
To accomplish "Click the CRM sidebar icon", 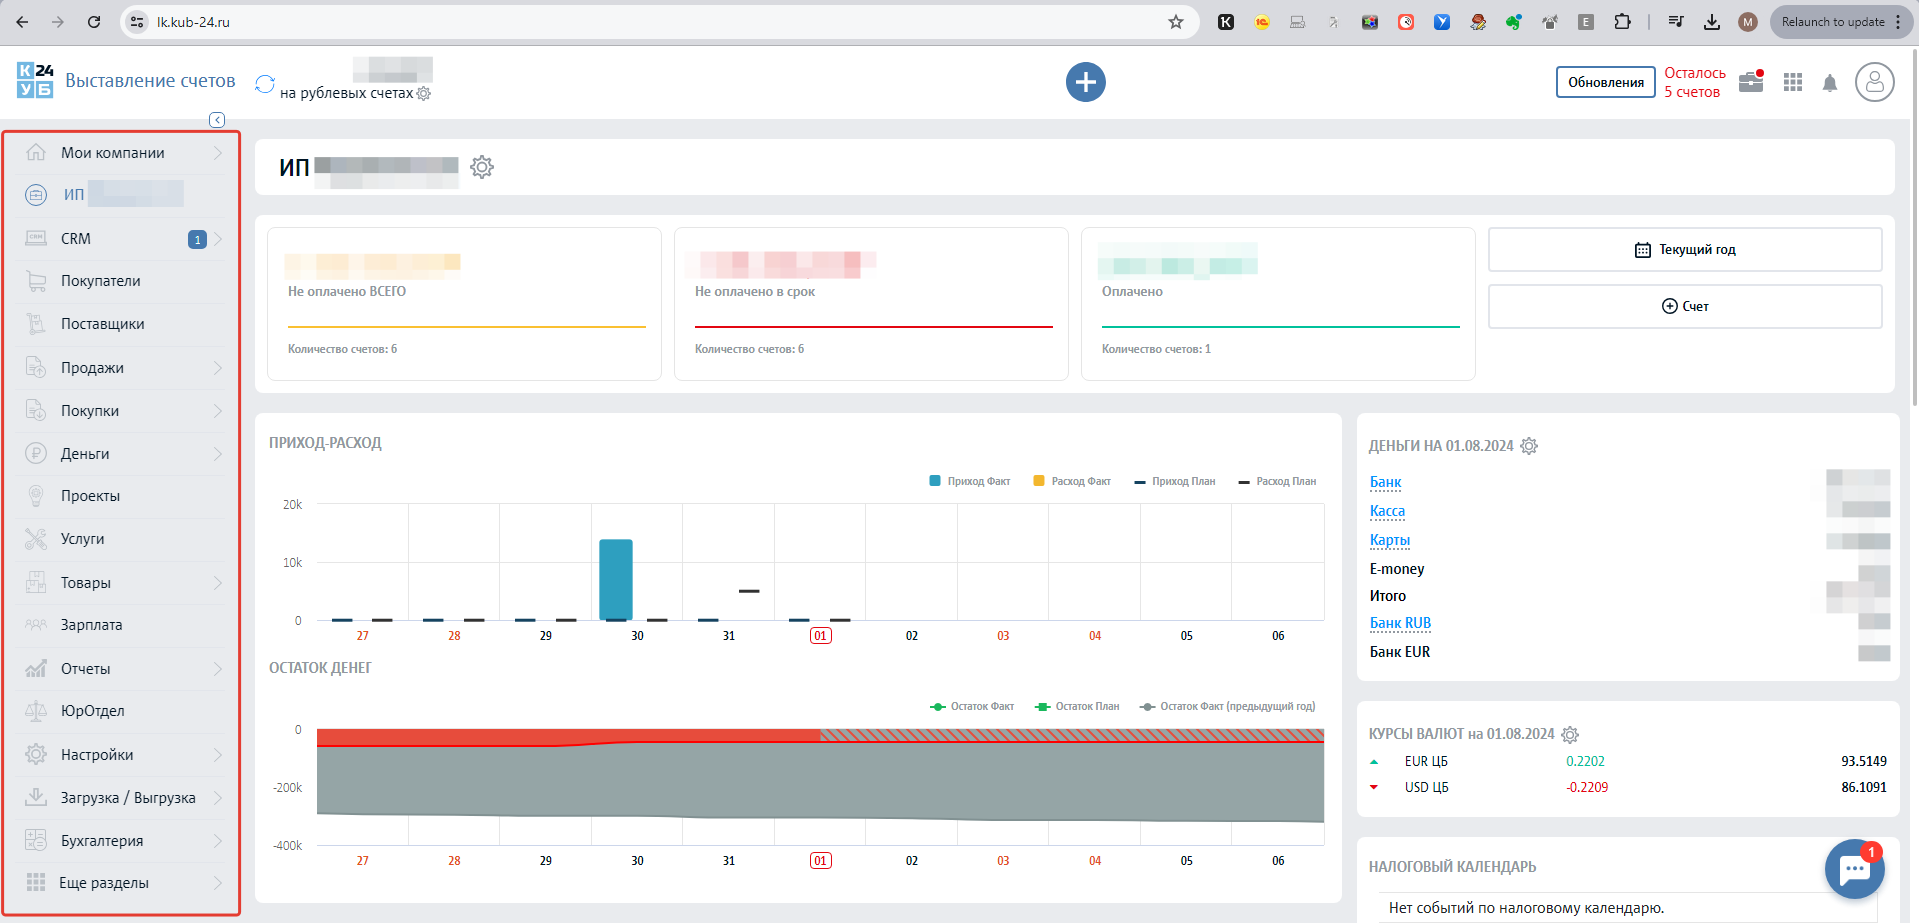I will click(36, 238).
